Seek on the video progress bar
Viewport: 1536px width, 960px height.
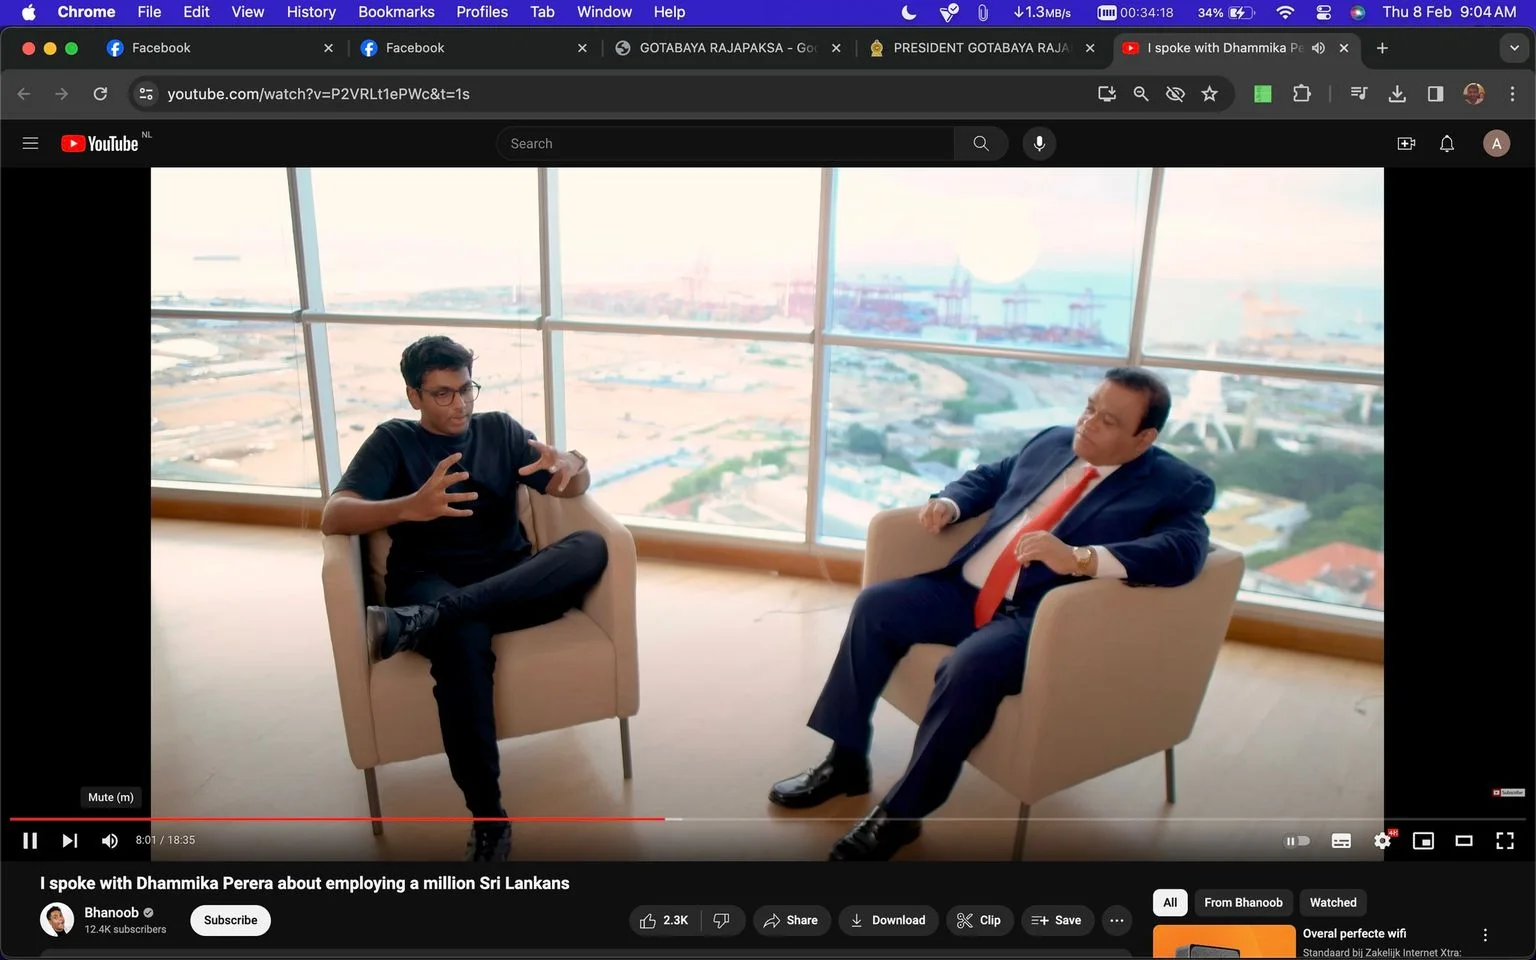pos(768,819)
